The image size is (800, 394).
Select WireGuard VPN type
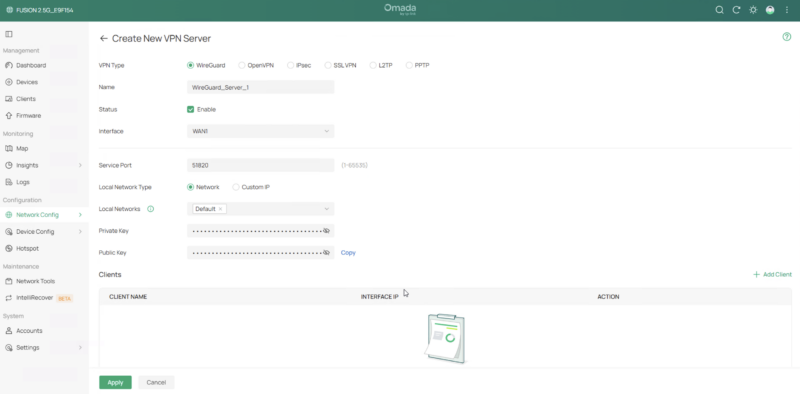(x=190, y=65)
